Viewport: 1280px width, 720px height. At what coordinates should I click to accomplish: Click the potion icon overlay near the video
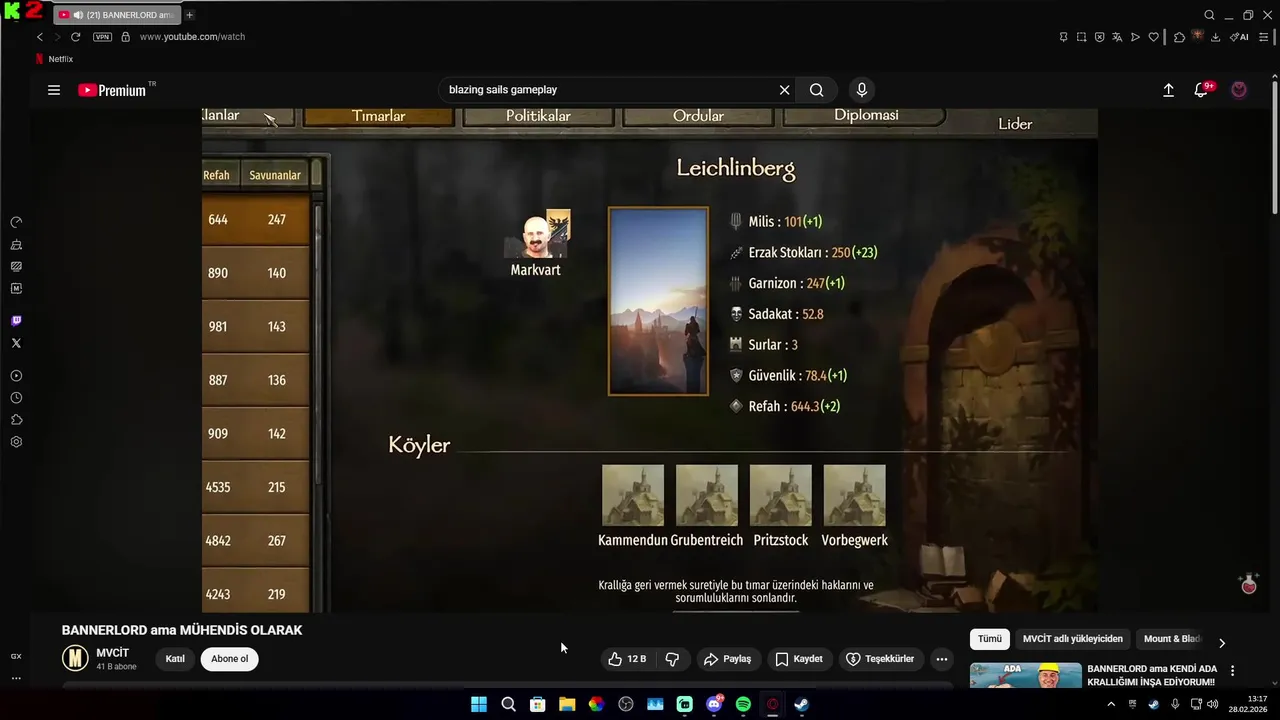[x=1249, y=583]
